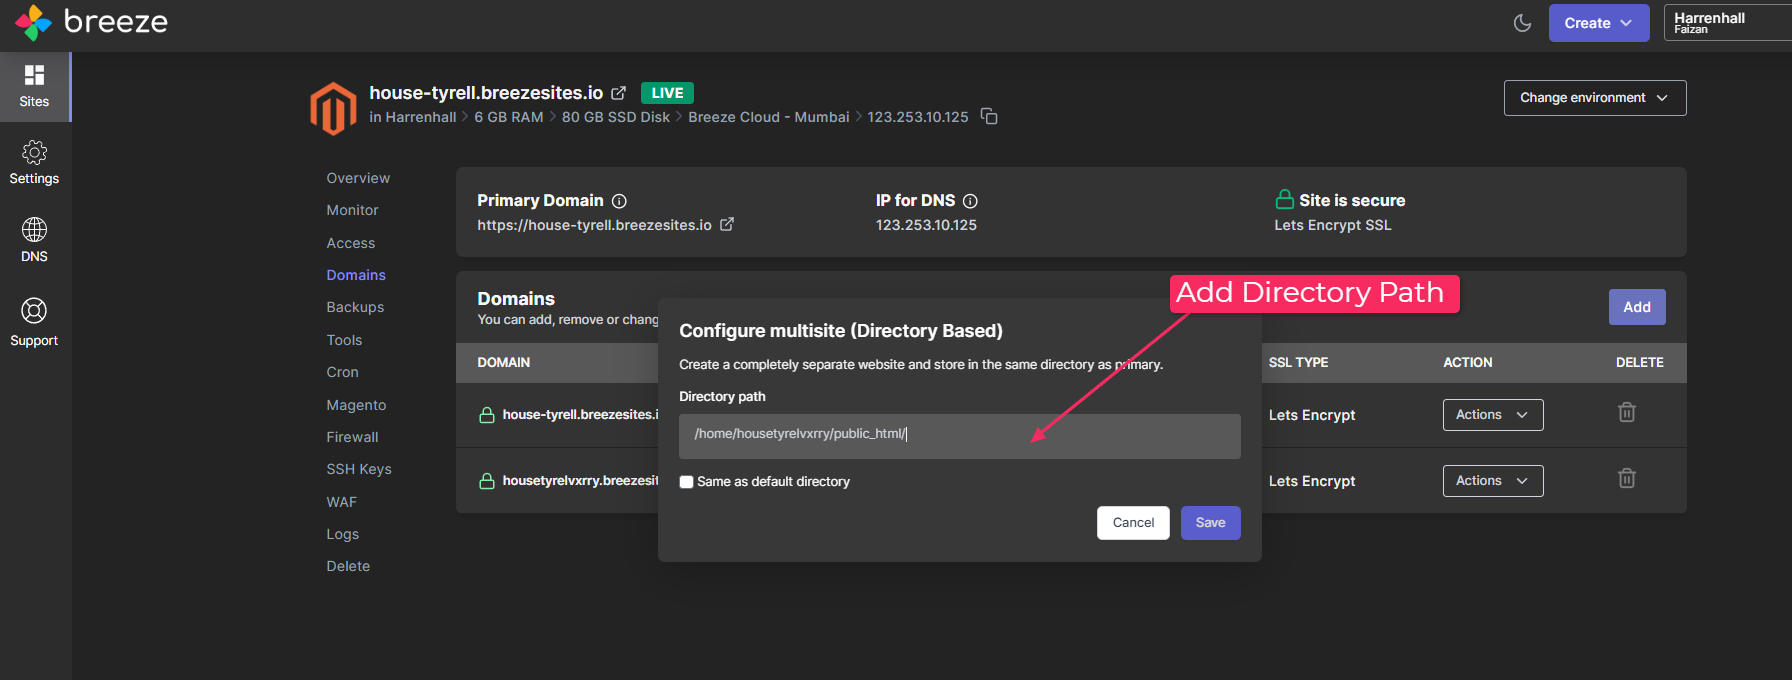The image size is (1792, 680).
Task: Open the WAF menu item
Action: (341, 502)
